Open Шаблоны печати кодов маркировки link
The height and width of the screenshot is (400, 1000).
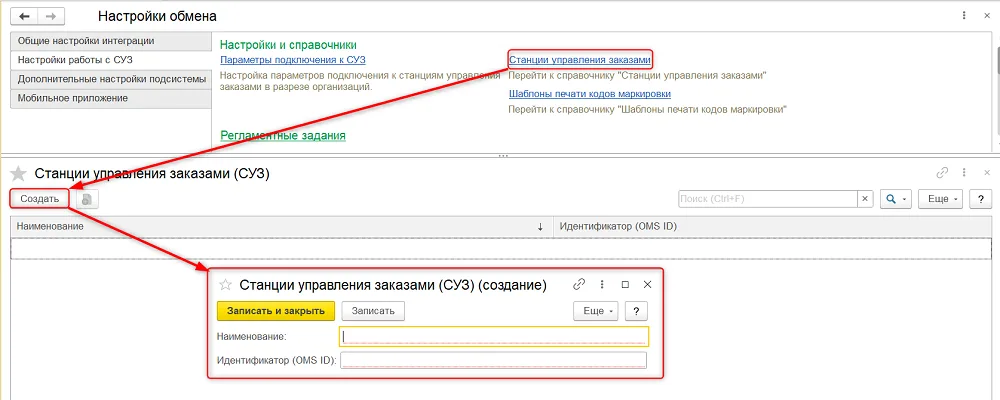click(x=590, y=94)
